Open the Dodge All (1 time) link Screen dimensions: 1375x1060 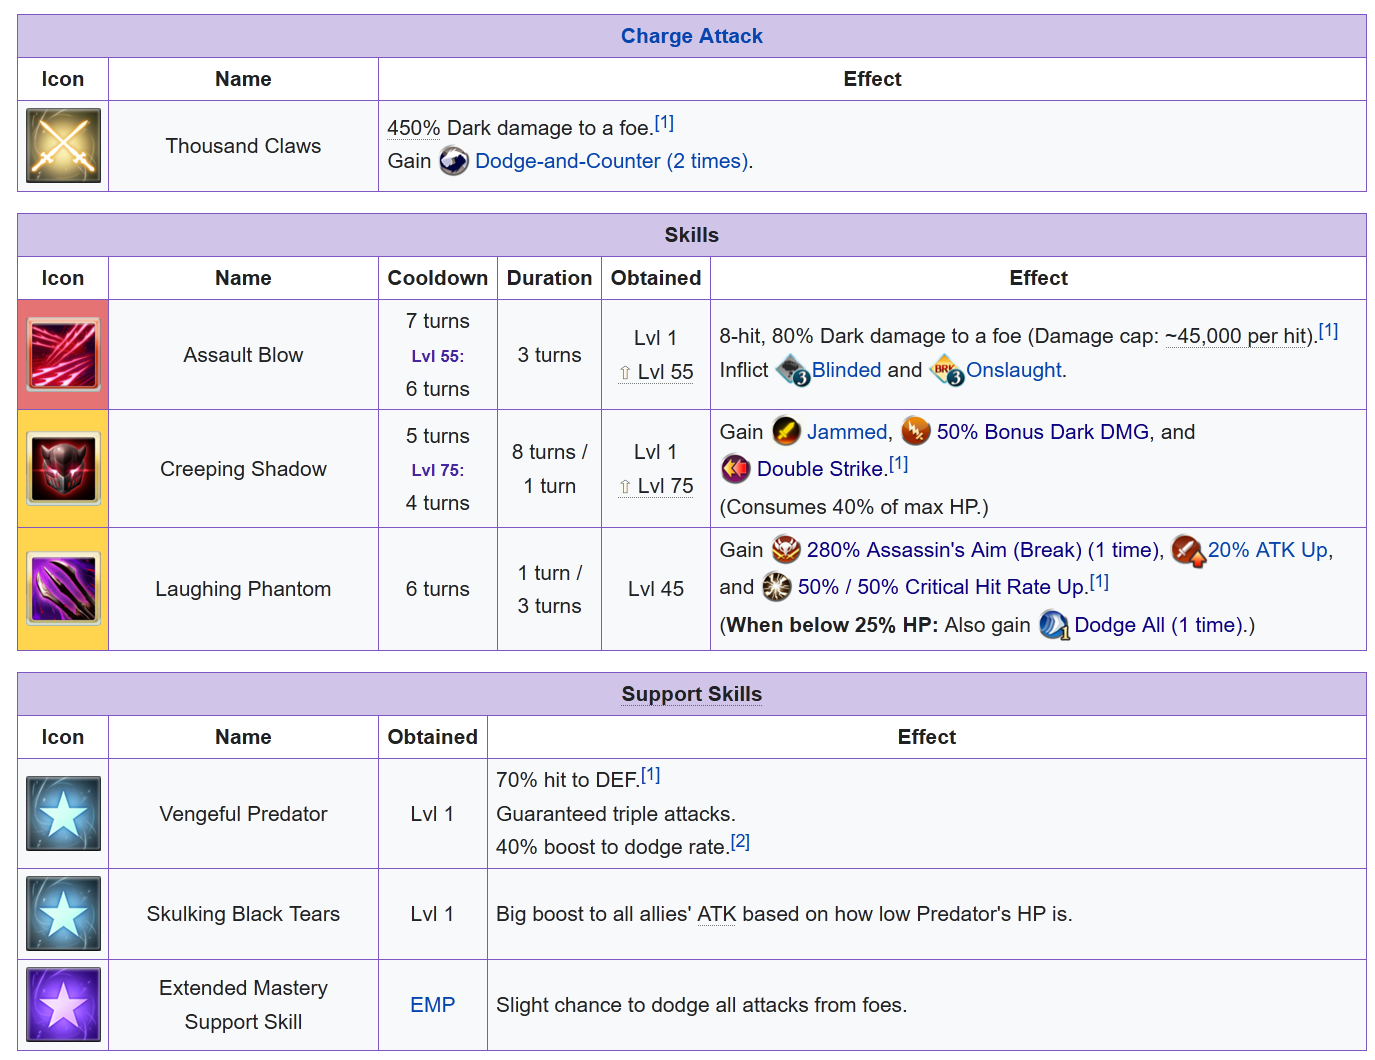[1157, 625]
